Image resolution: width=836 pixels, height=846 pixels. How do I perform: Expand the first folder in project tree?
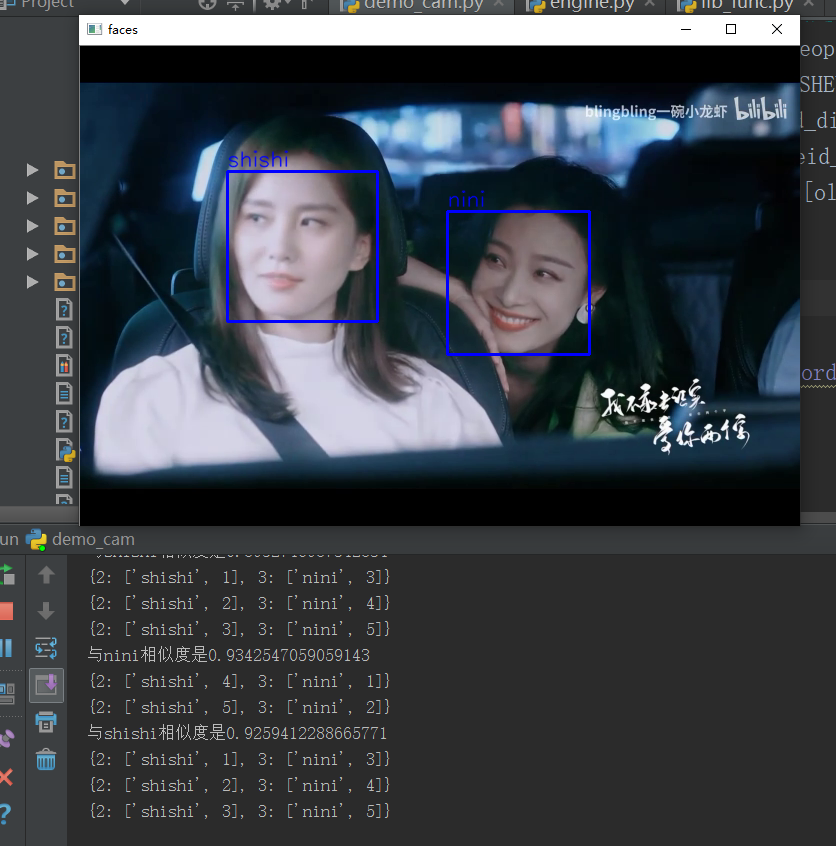[32, 170]
